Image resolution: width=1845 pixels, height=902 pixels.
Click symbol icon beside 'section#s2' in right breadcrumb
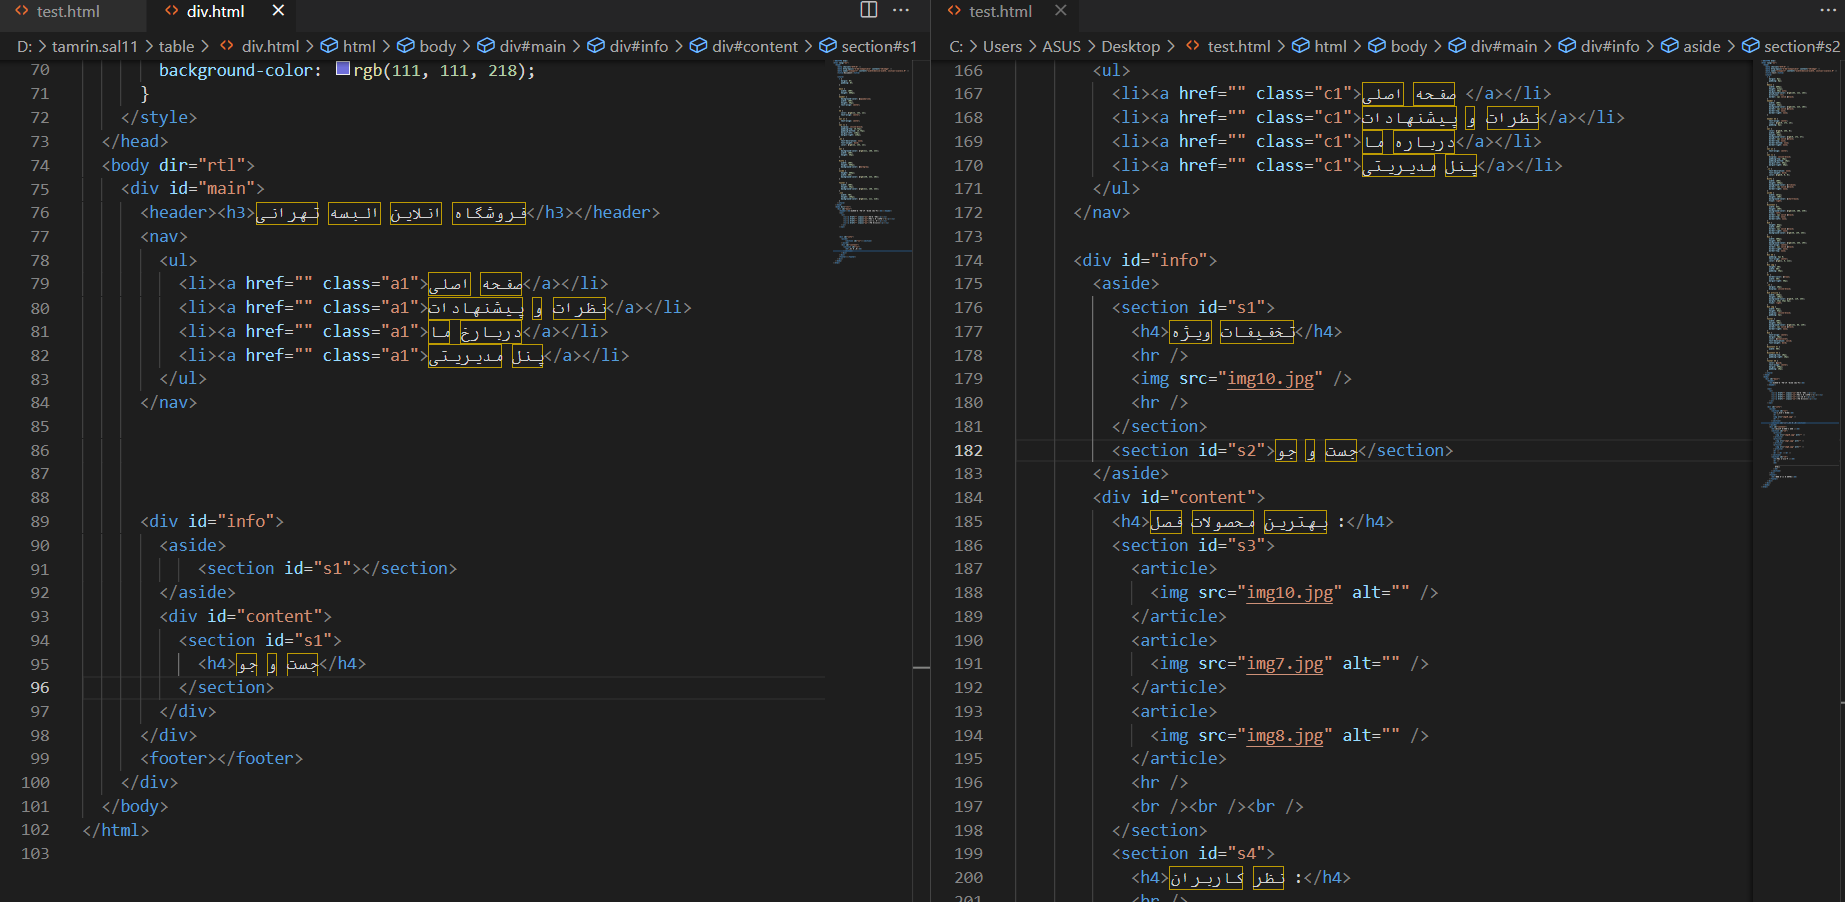[1751, 46]
